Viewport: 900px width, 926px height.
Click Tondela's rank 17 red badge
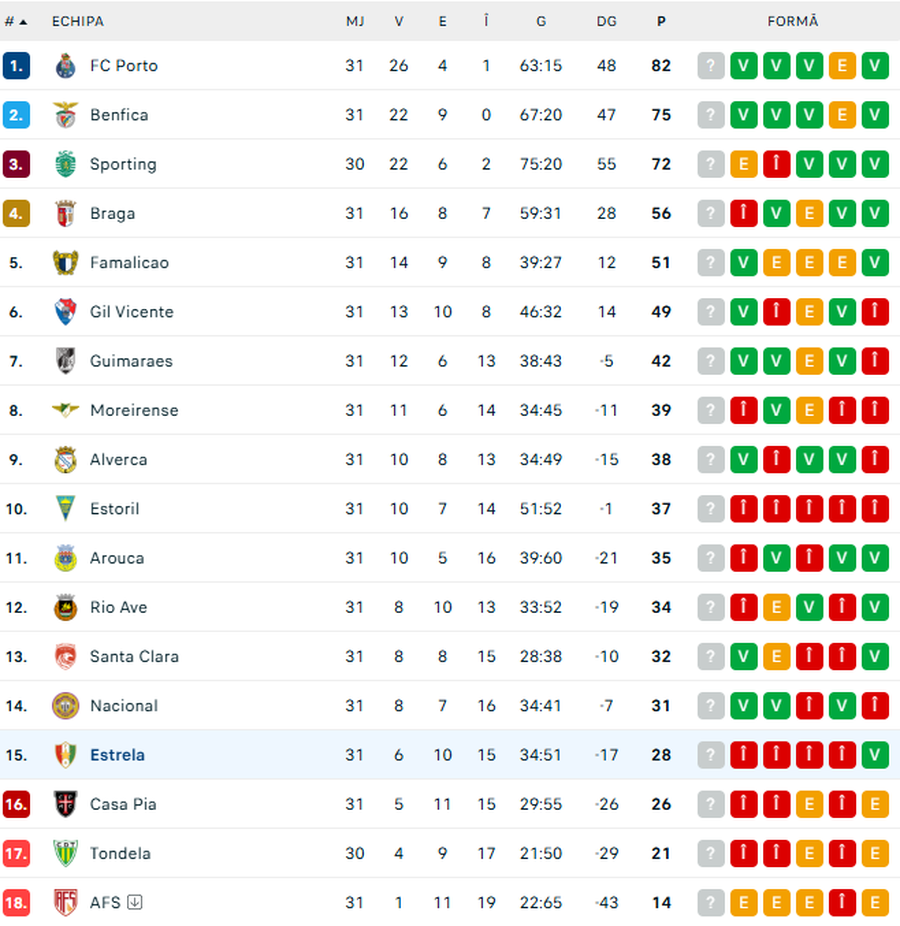(x=16, y=853)
